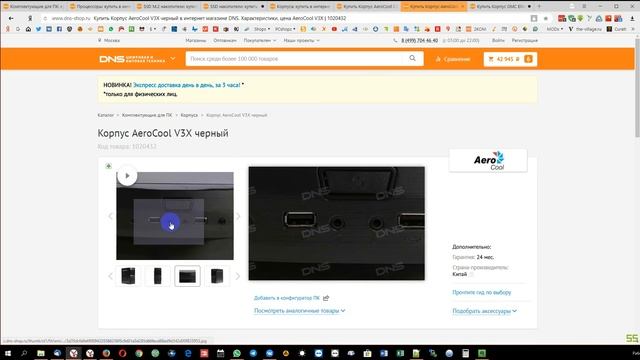Select the first case thumbnail, front angle view

point(129,276)
